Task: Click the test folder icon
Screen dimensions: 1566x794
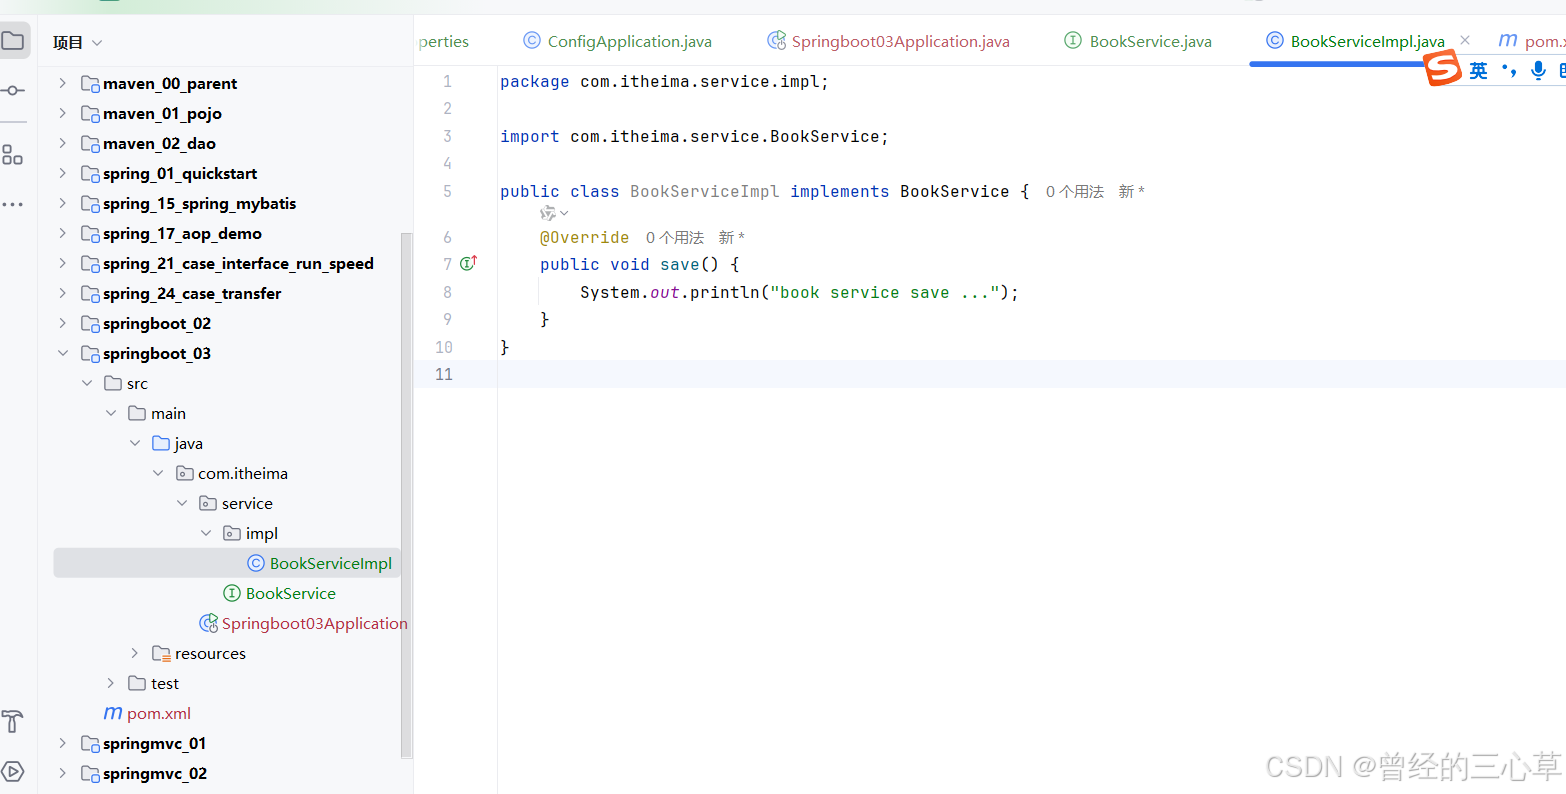Action: 137,683
